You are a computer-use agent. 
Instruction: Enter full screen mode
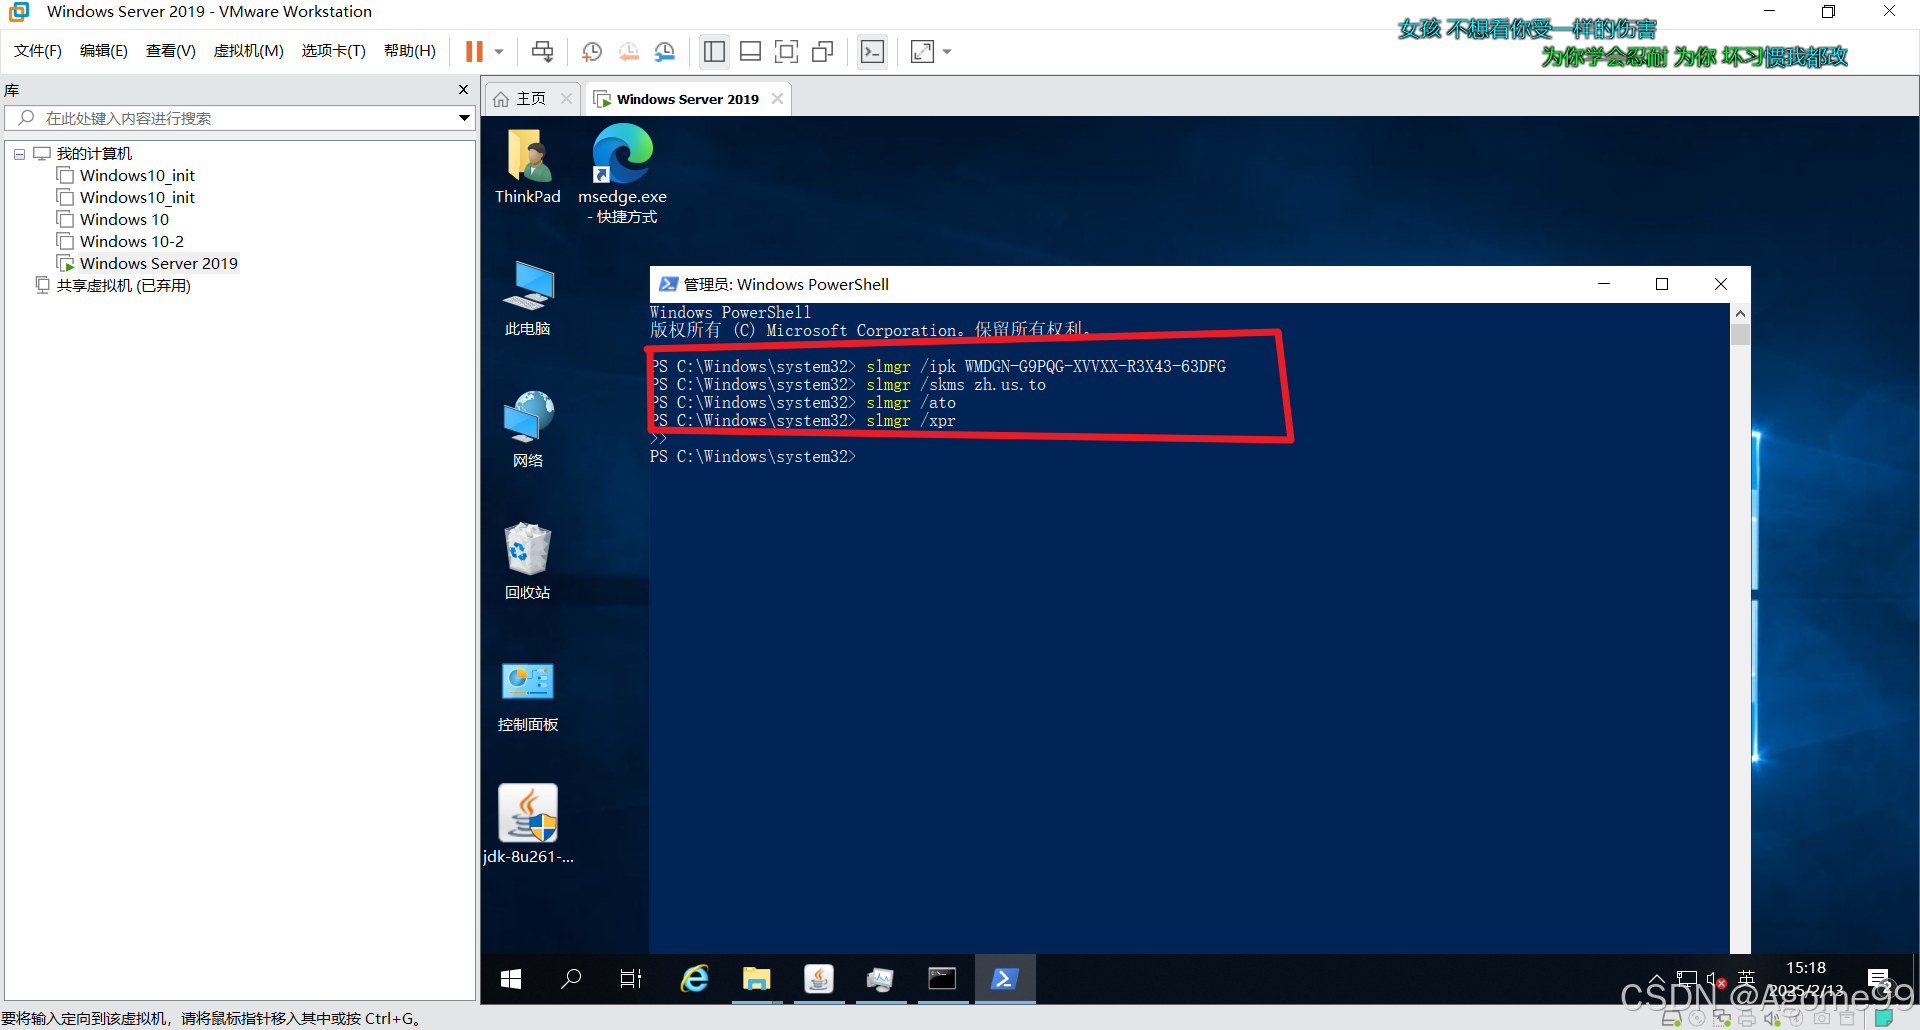[787, 52]
